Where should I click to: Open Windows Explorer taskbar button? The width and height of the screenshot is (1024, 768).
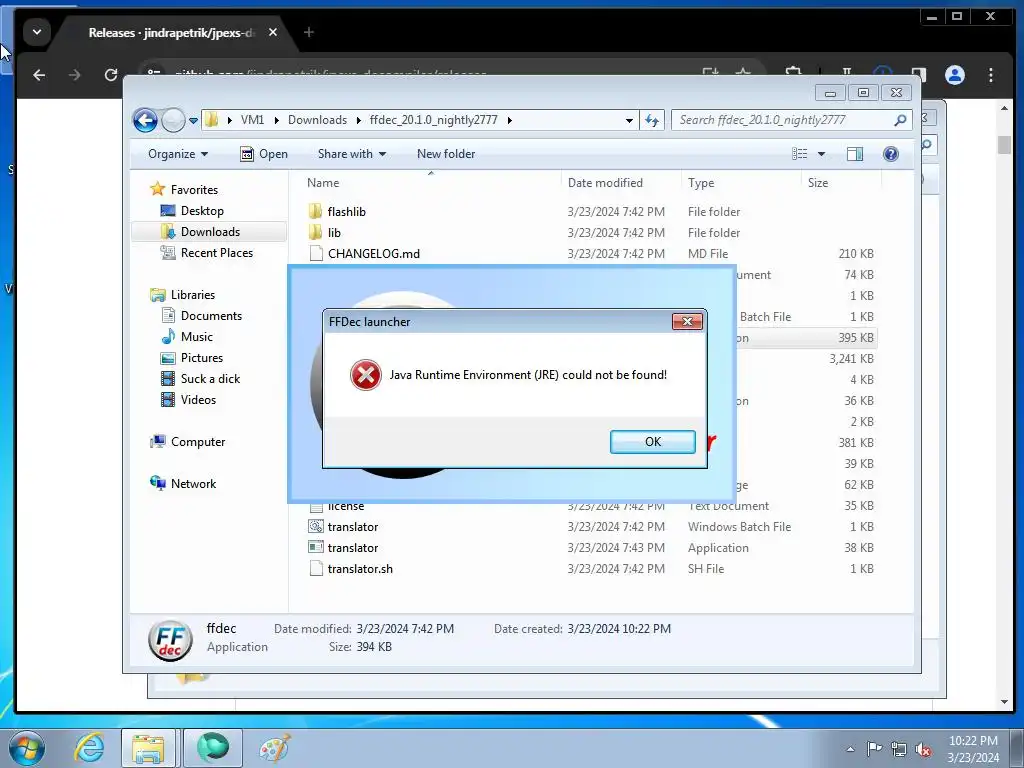(x=148, y=748)
